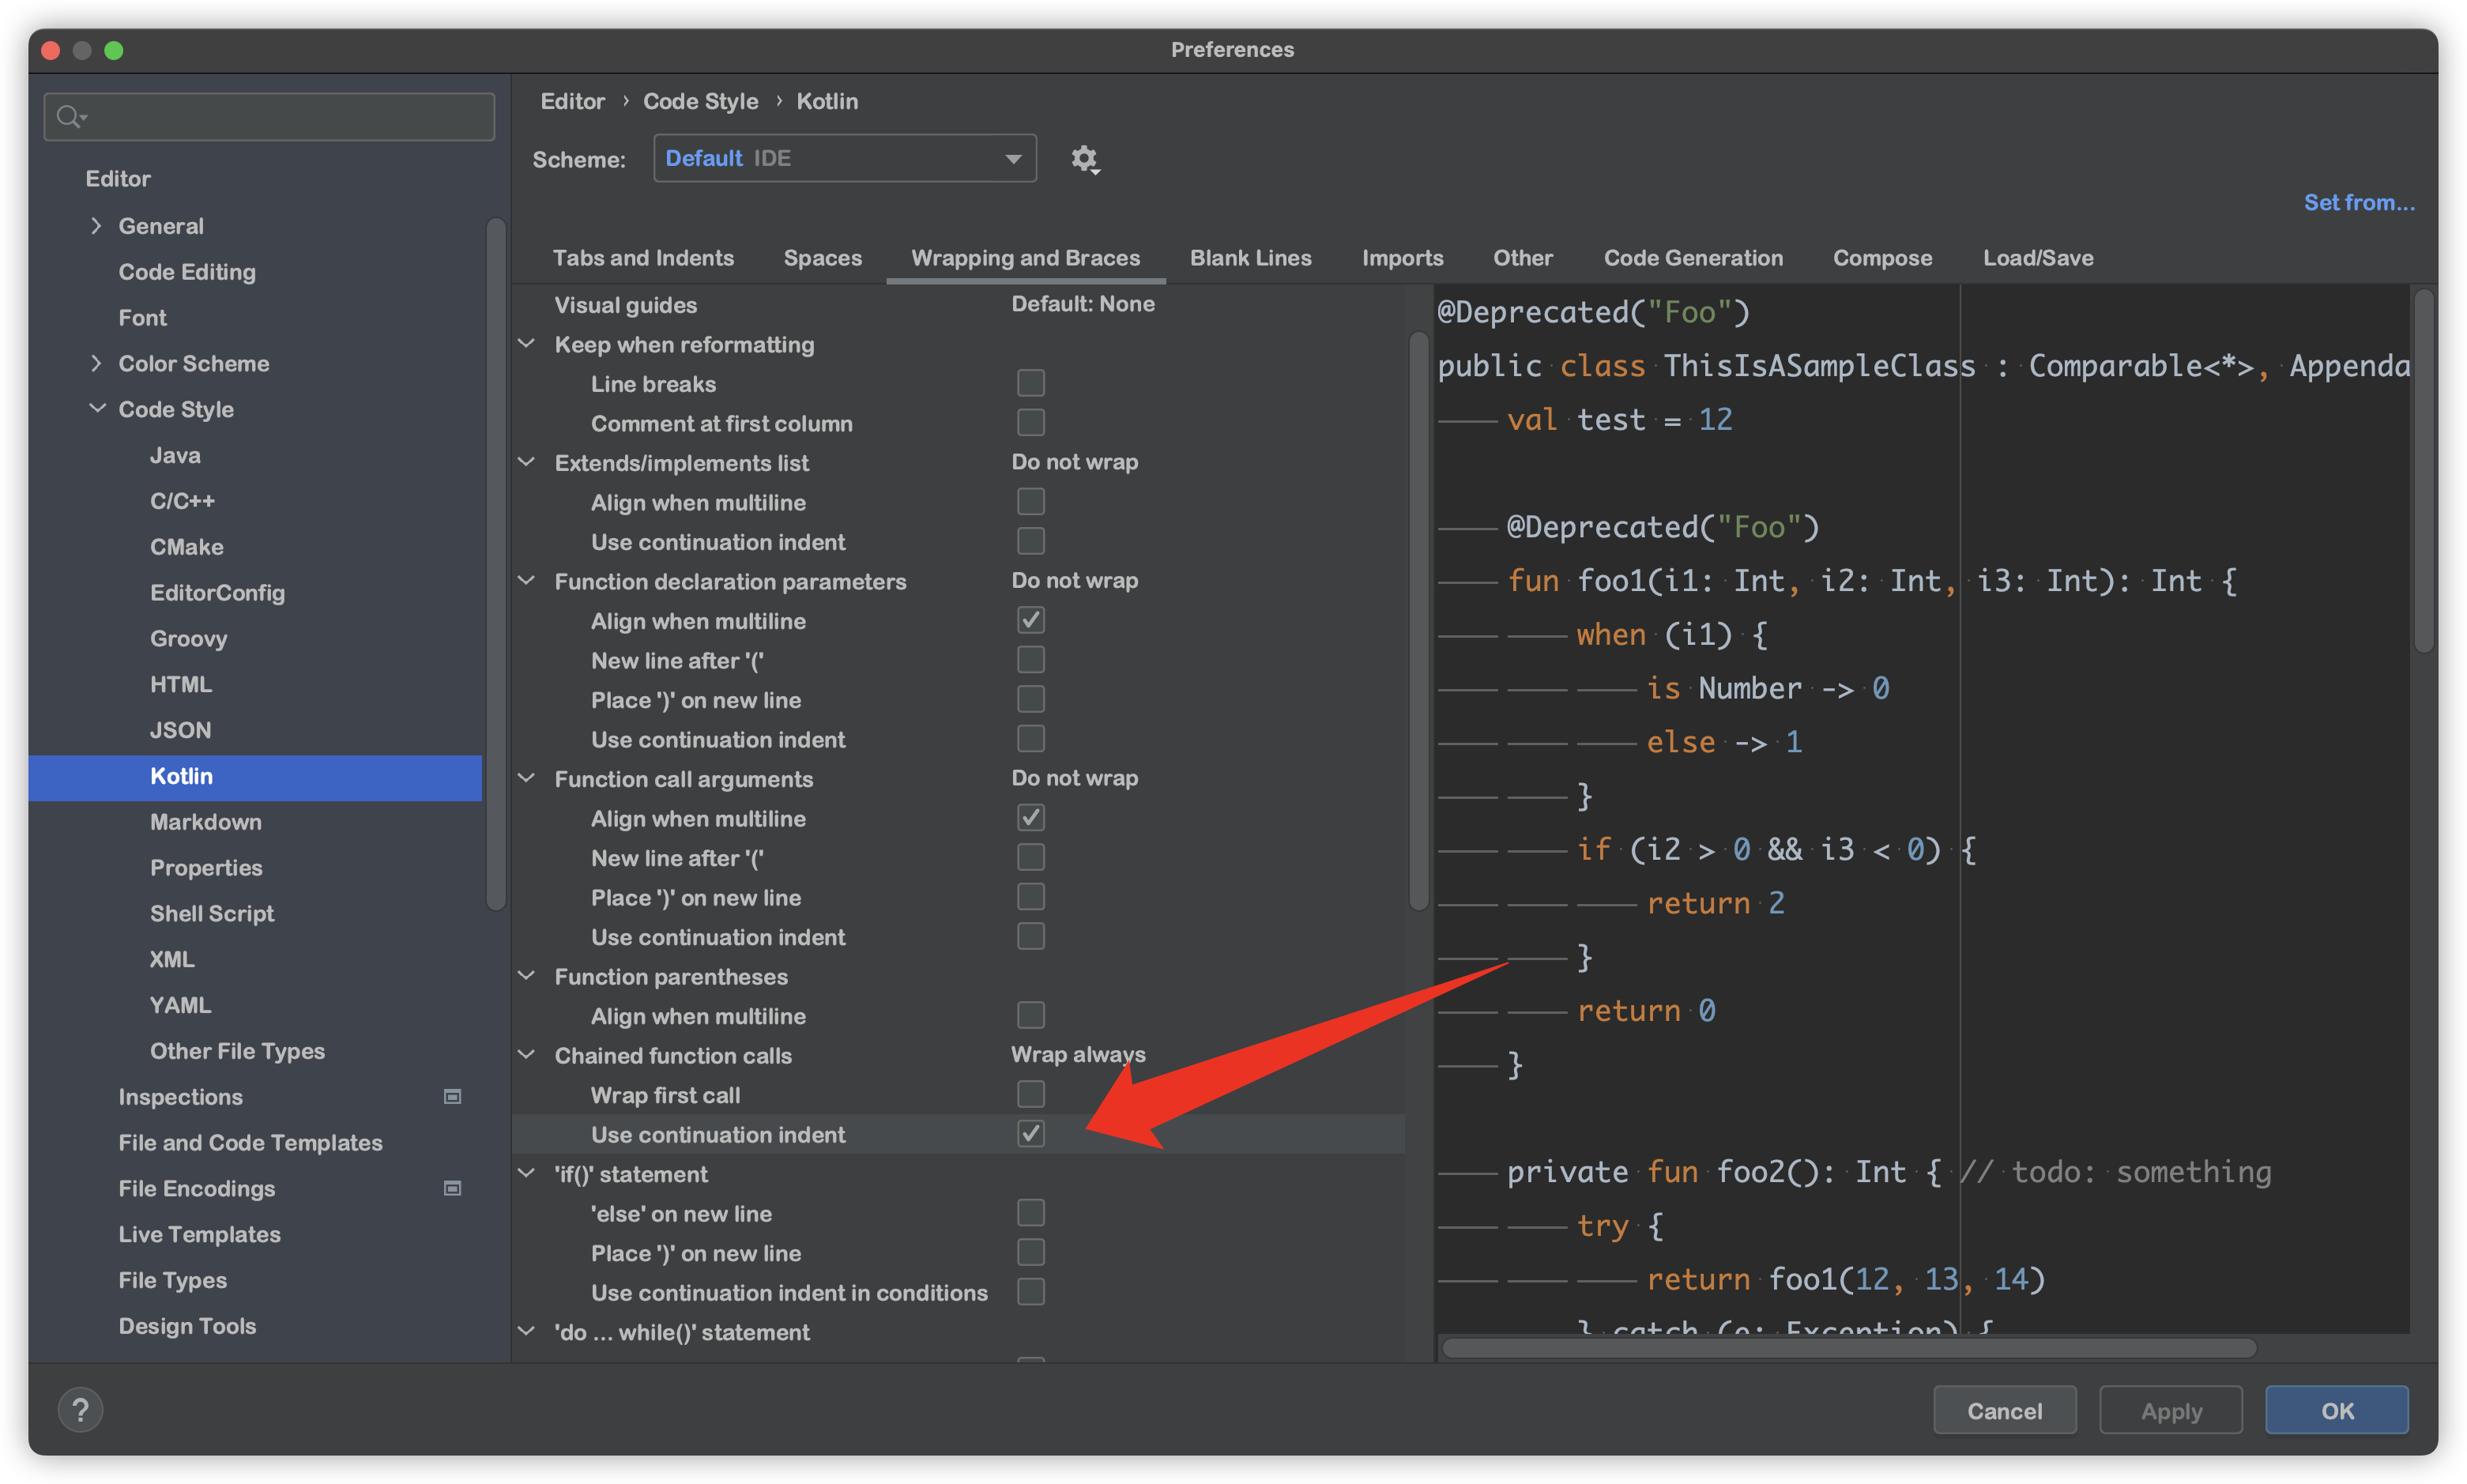Open the Scheme Default IDE dropdown
Viewport: 2467px width, 1484px height.
pos(844,158)
